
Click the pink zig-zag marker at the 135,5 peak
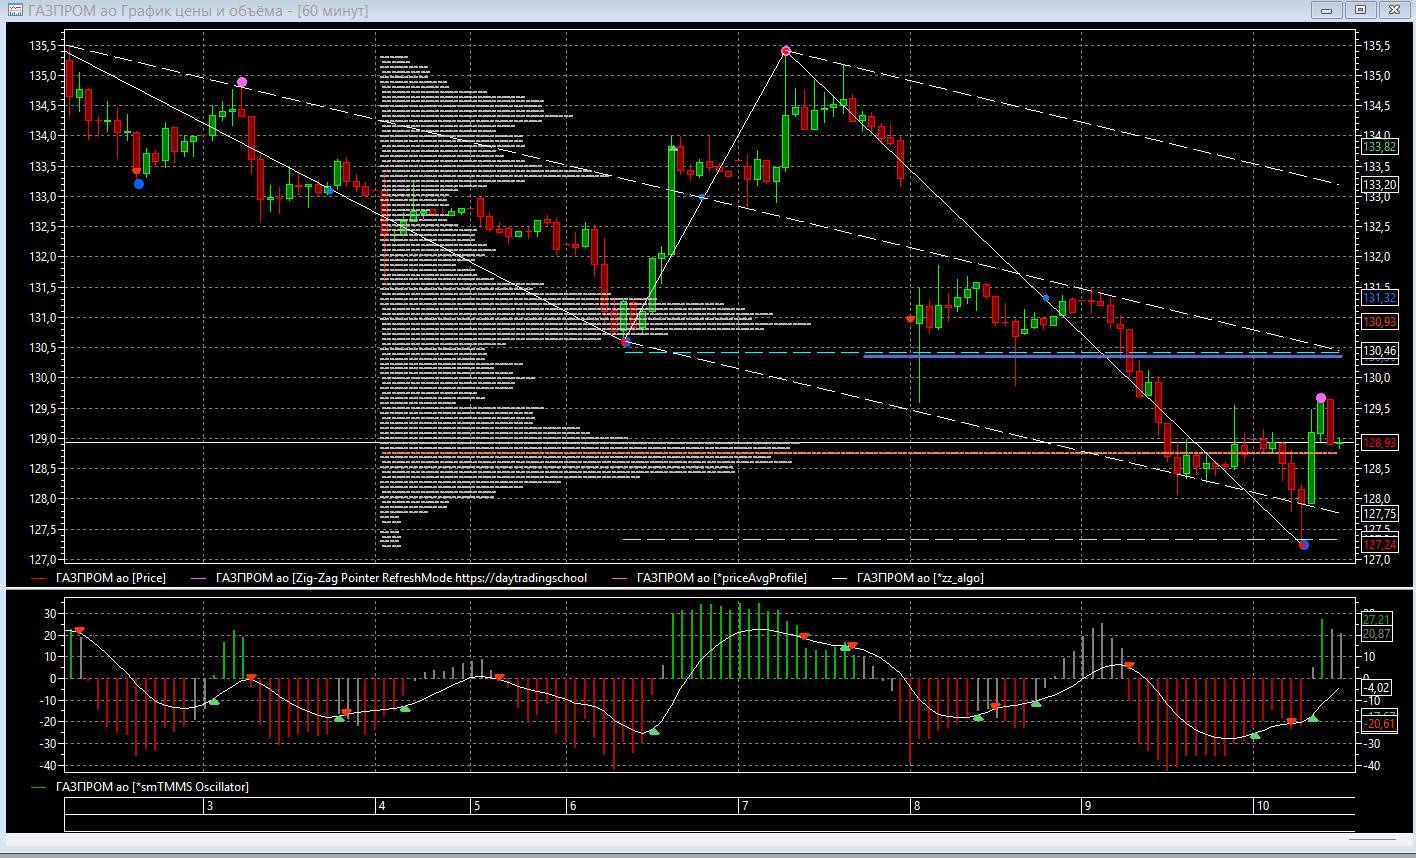click(x=786, y=50)
